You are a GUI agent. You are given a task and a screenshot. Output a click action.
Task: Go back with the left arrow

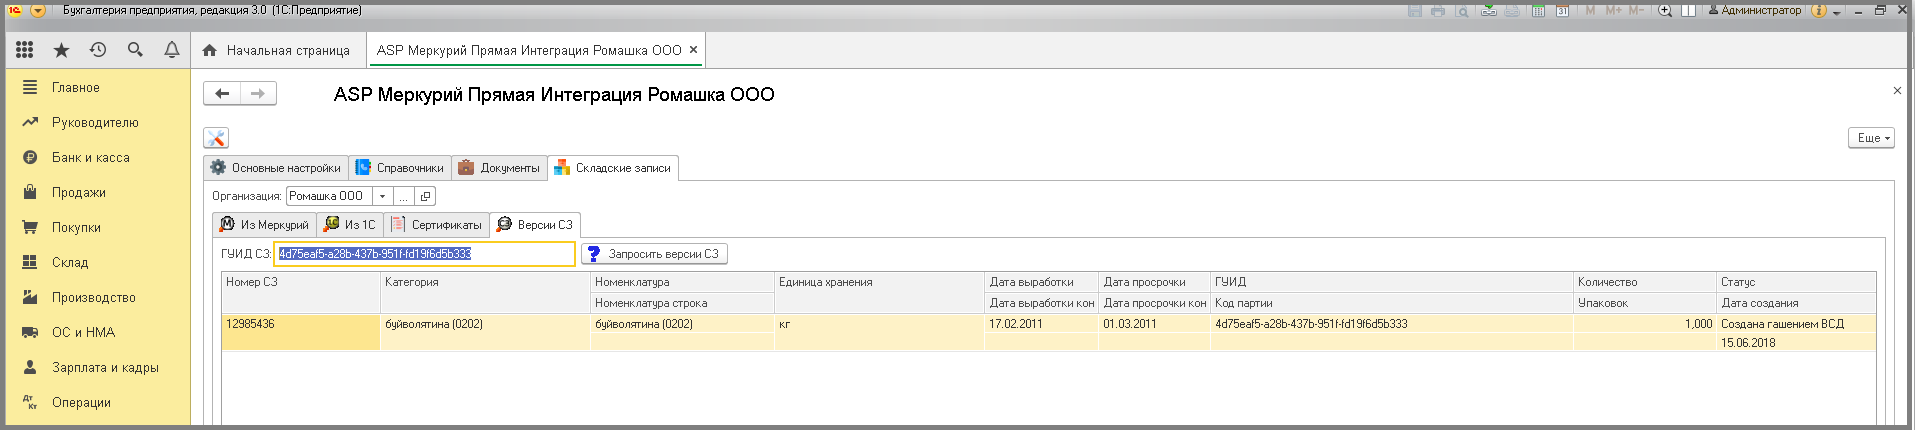222,93
